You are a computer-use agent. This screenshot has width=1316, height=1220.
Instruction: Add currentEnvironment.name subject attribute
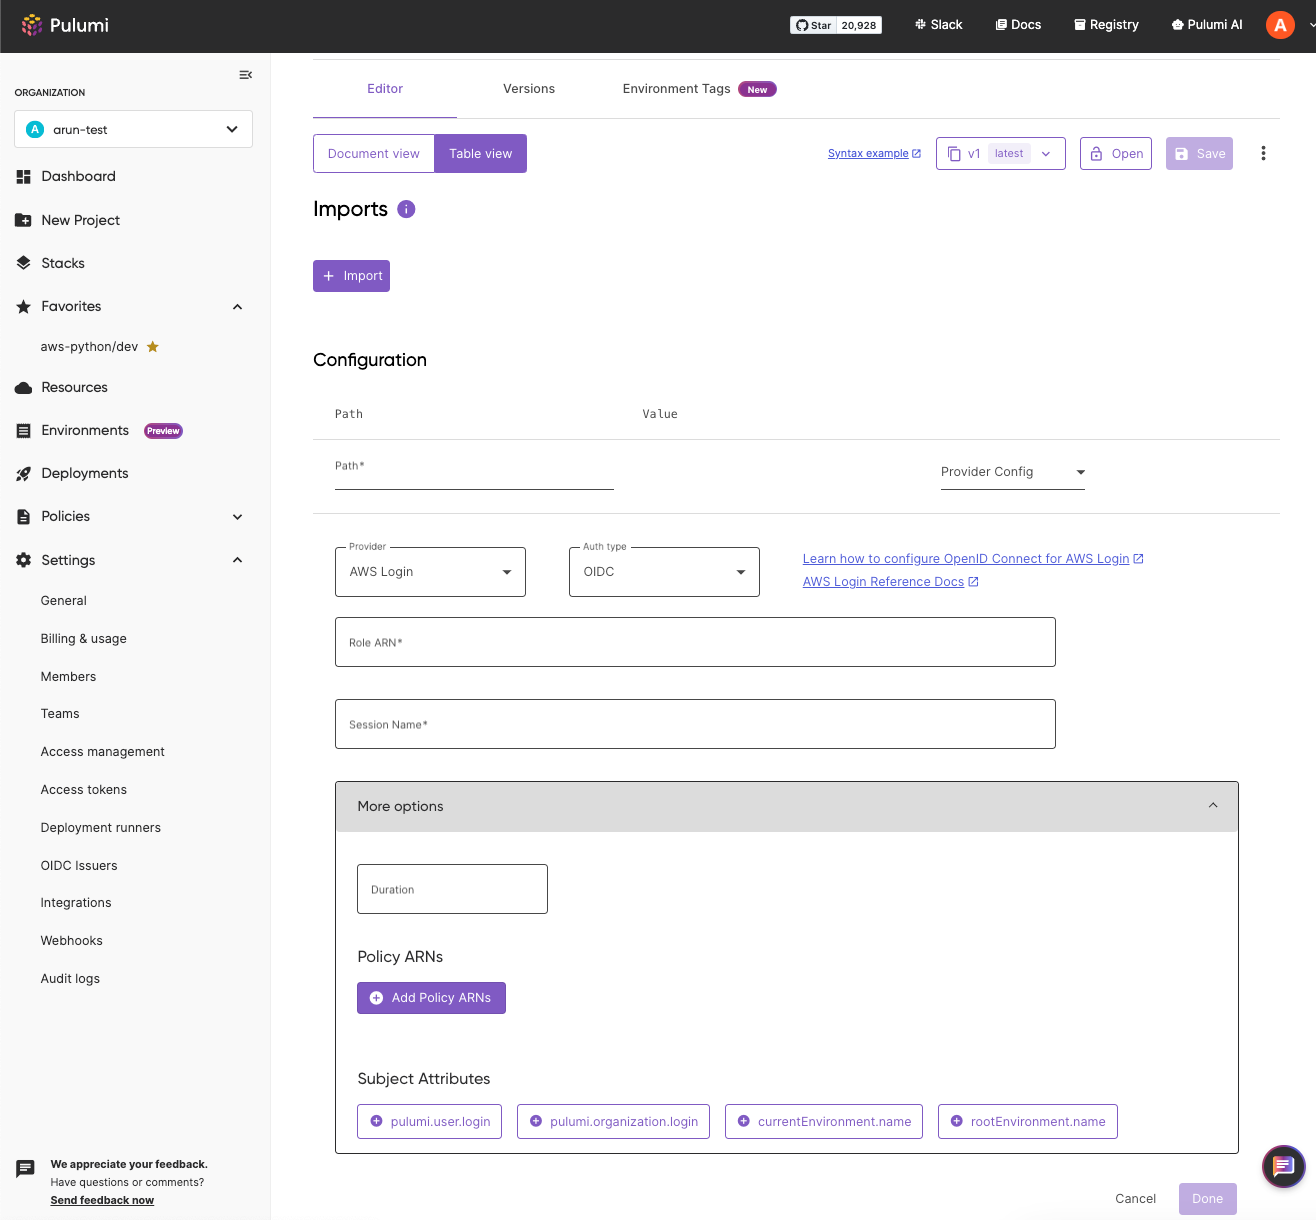pyautogui.click(x=824, y=1122)
